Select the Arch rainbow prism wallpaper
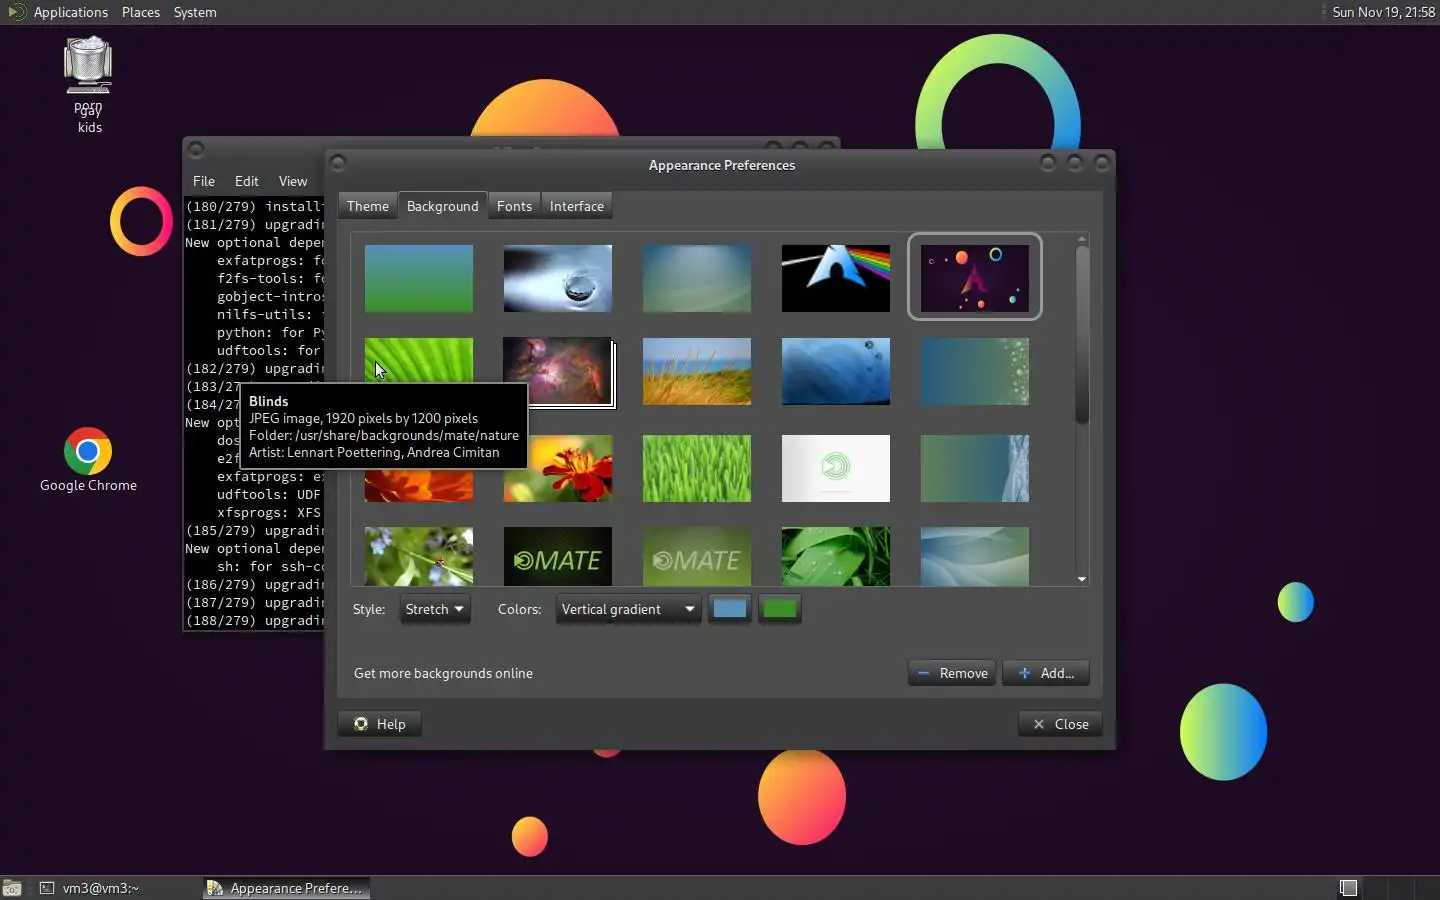 [x=836, y=278]
